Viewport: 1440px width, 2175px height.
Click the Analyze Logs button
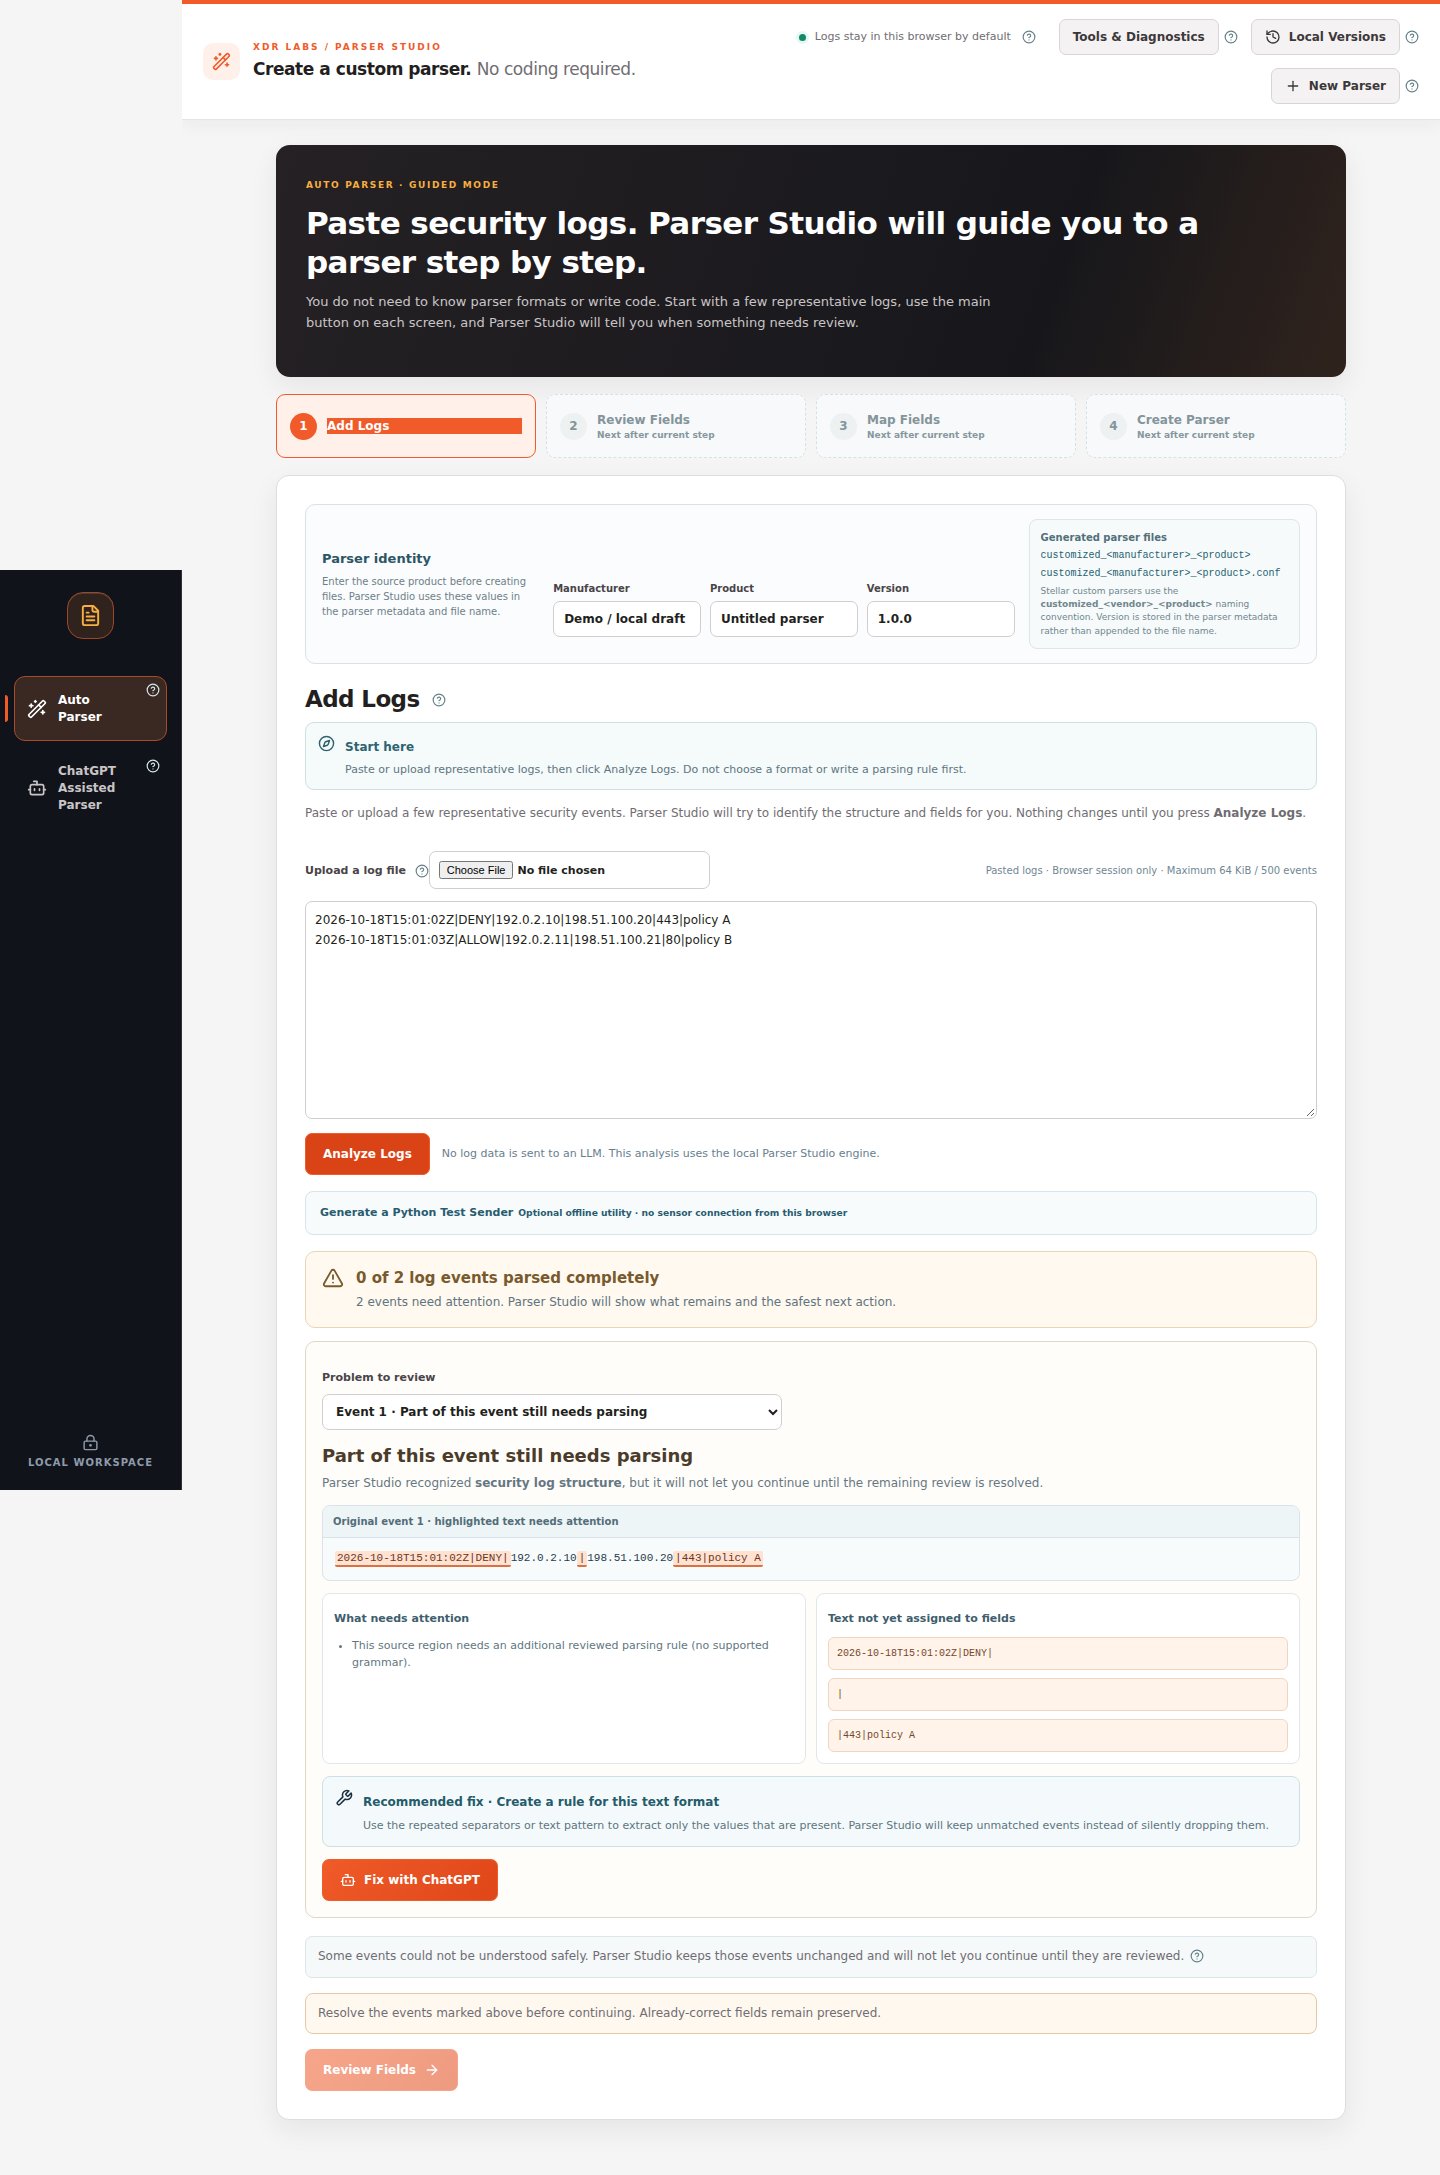click(x=367, y=1154)
